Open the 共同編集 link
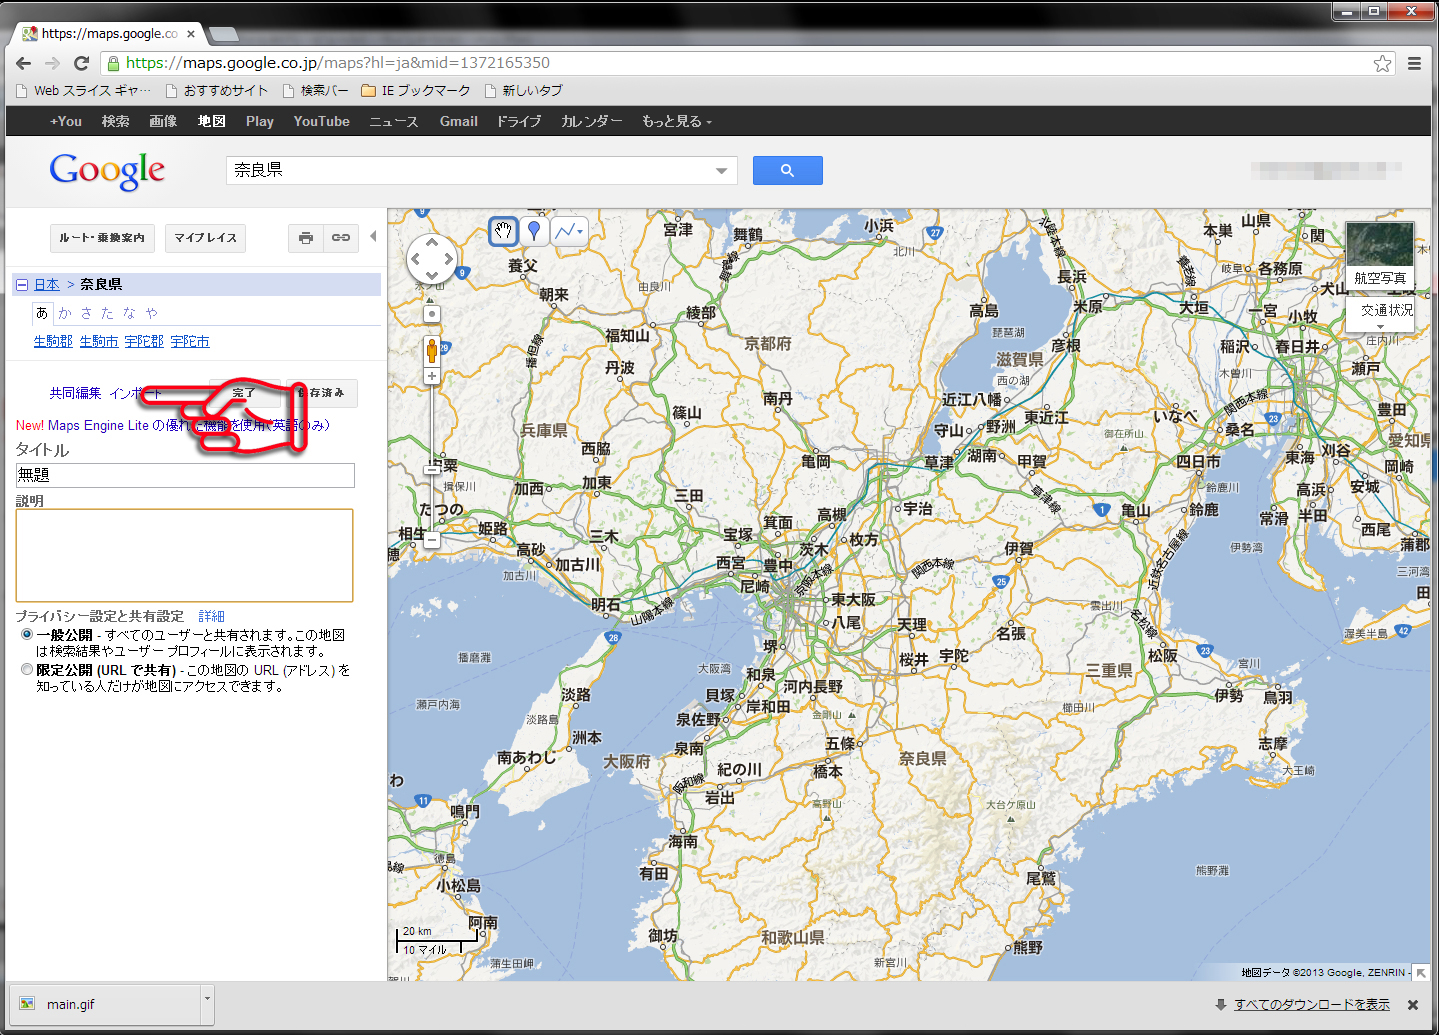This screenshot has height=1035, width=1439. [76, 393]
